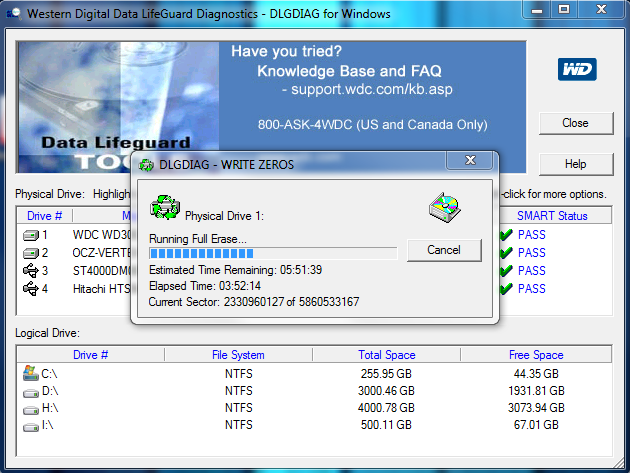Click the Current Sector text
Screen dimensions: 630x473
coord(254,302)
